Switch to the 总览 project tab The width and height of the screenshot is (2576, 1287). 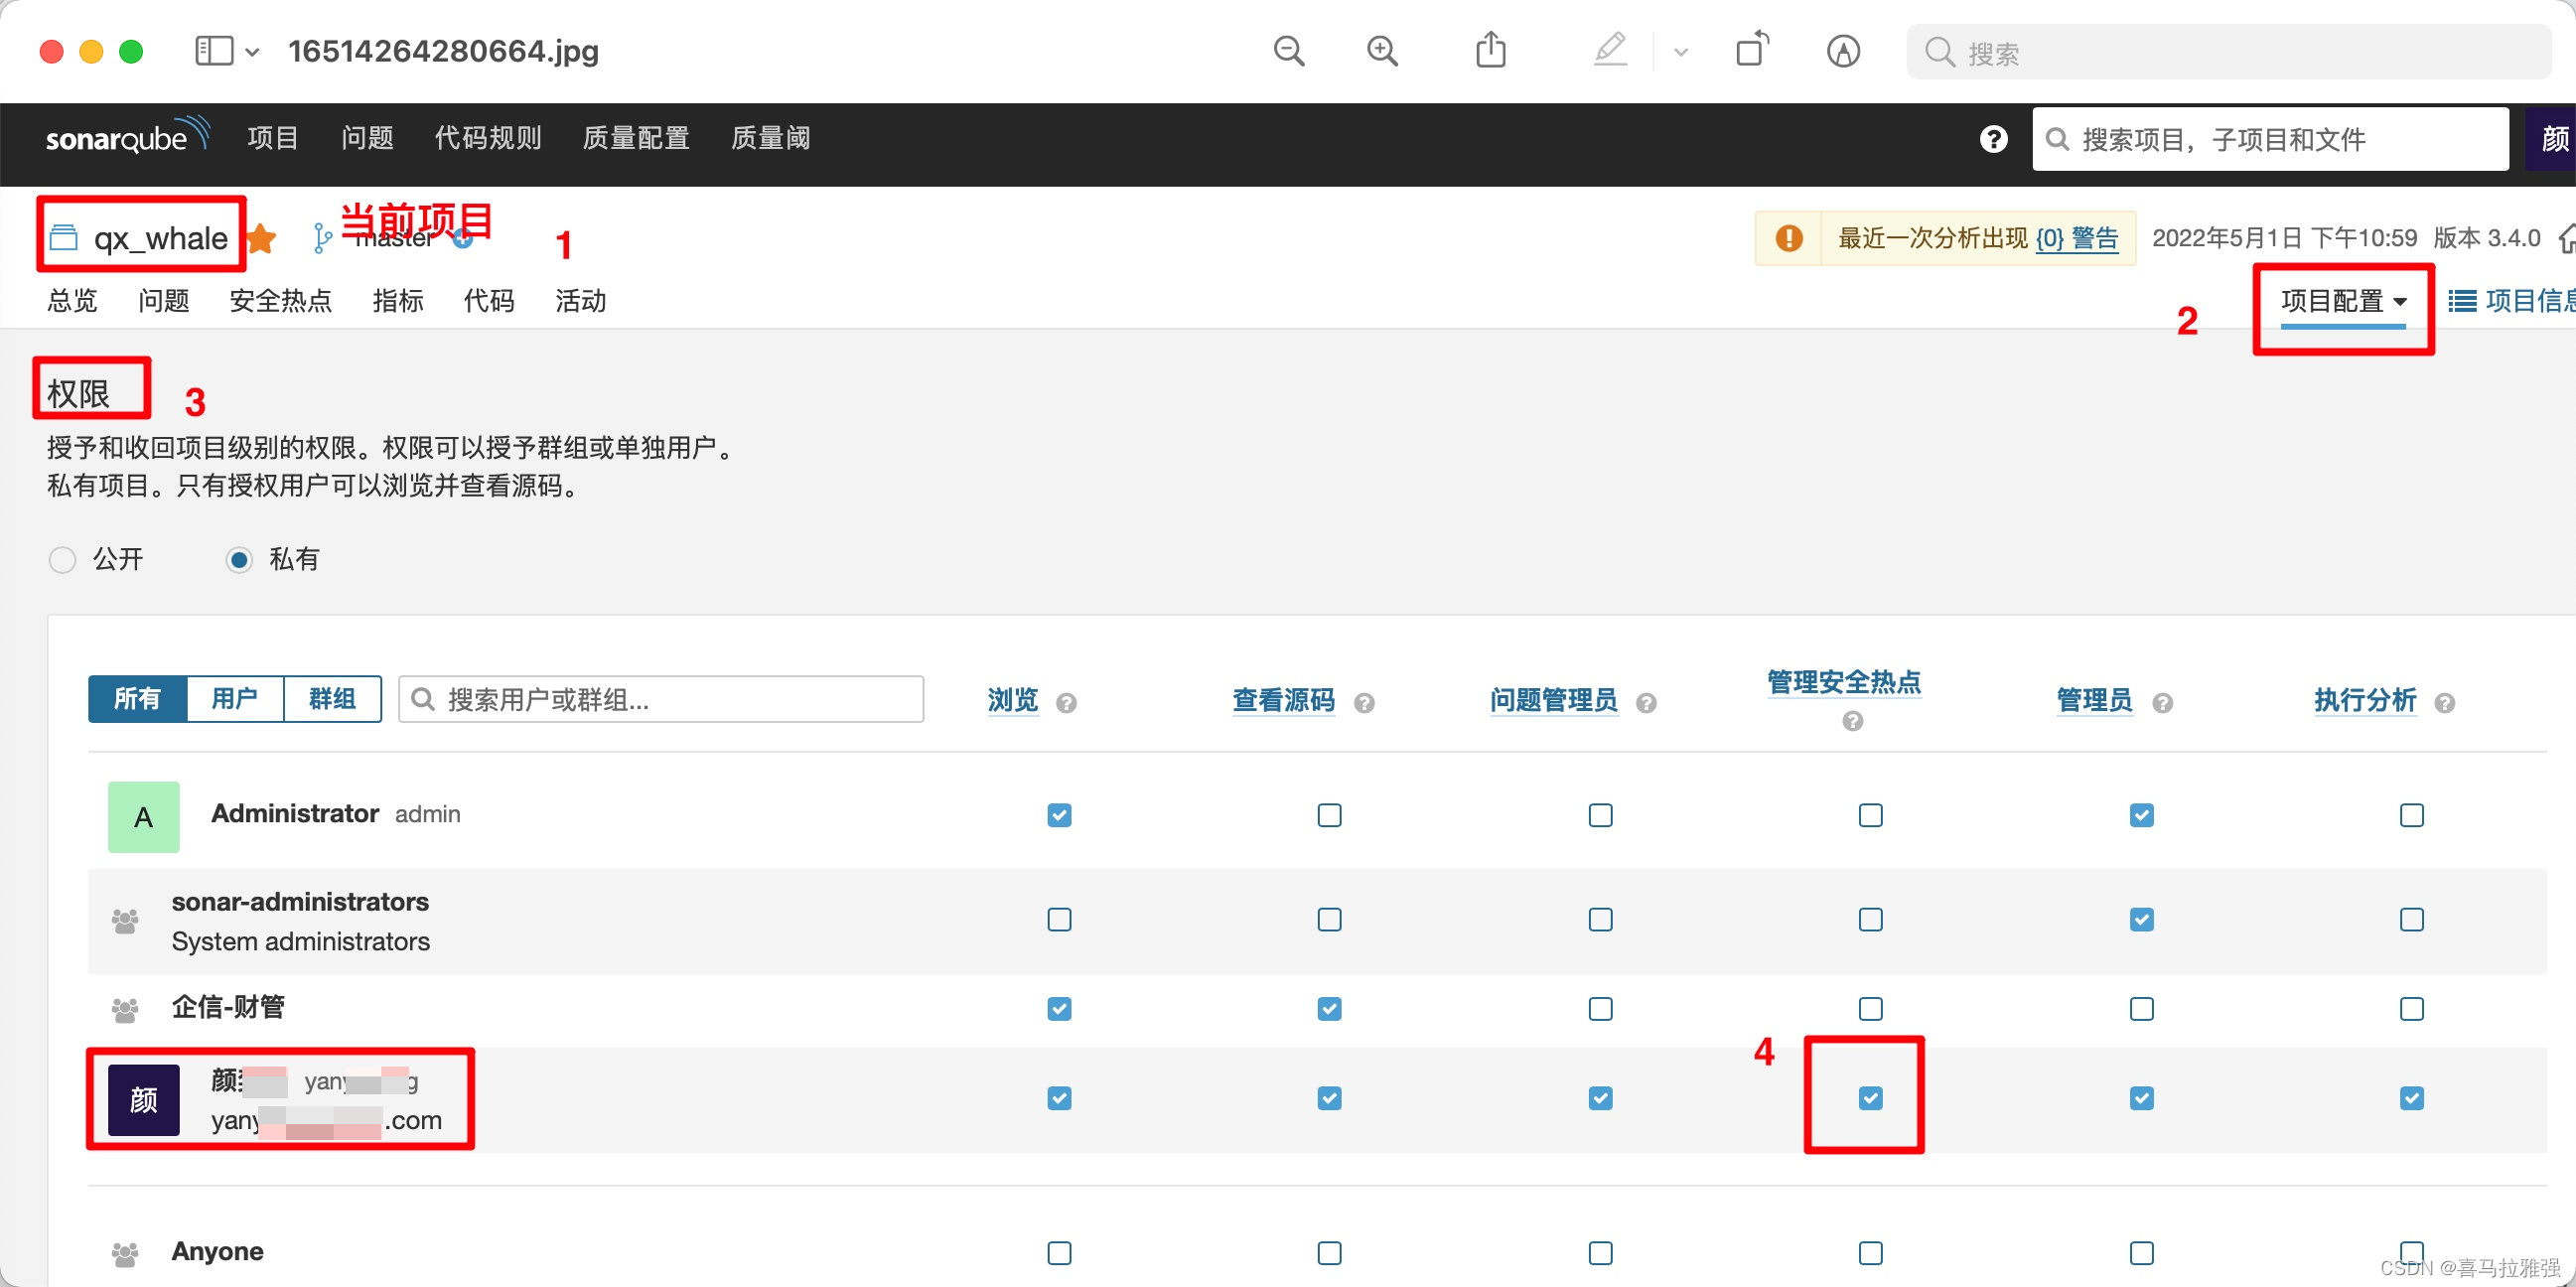[x=72, y=300]
